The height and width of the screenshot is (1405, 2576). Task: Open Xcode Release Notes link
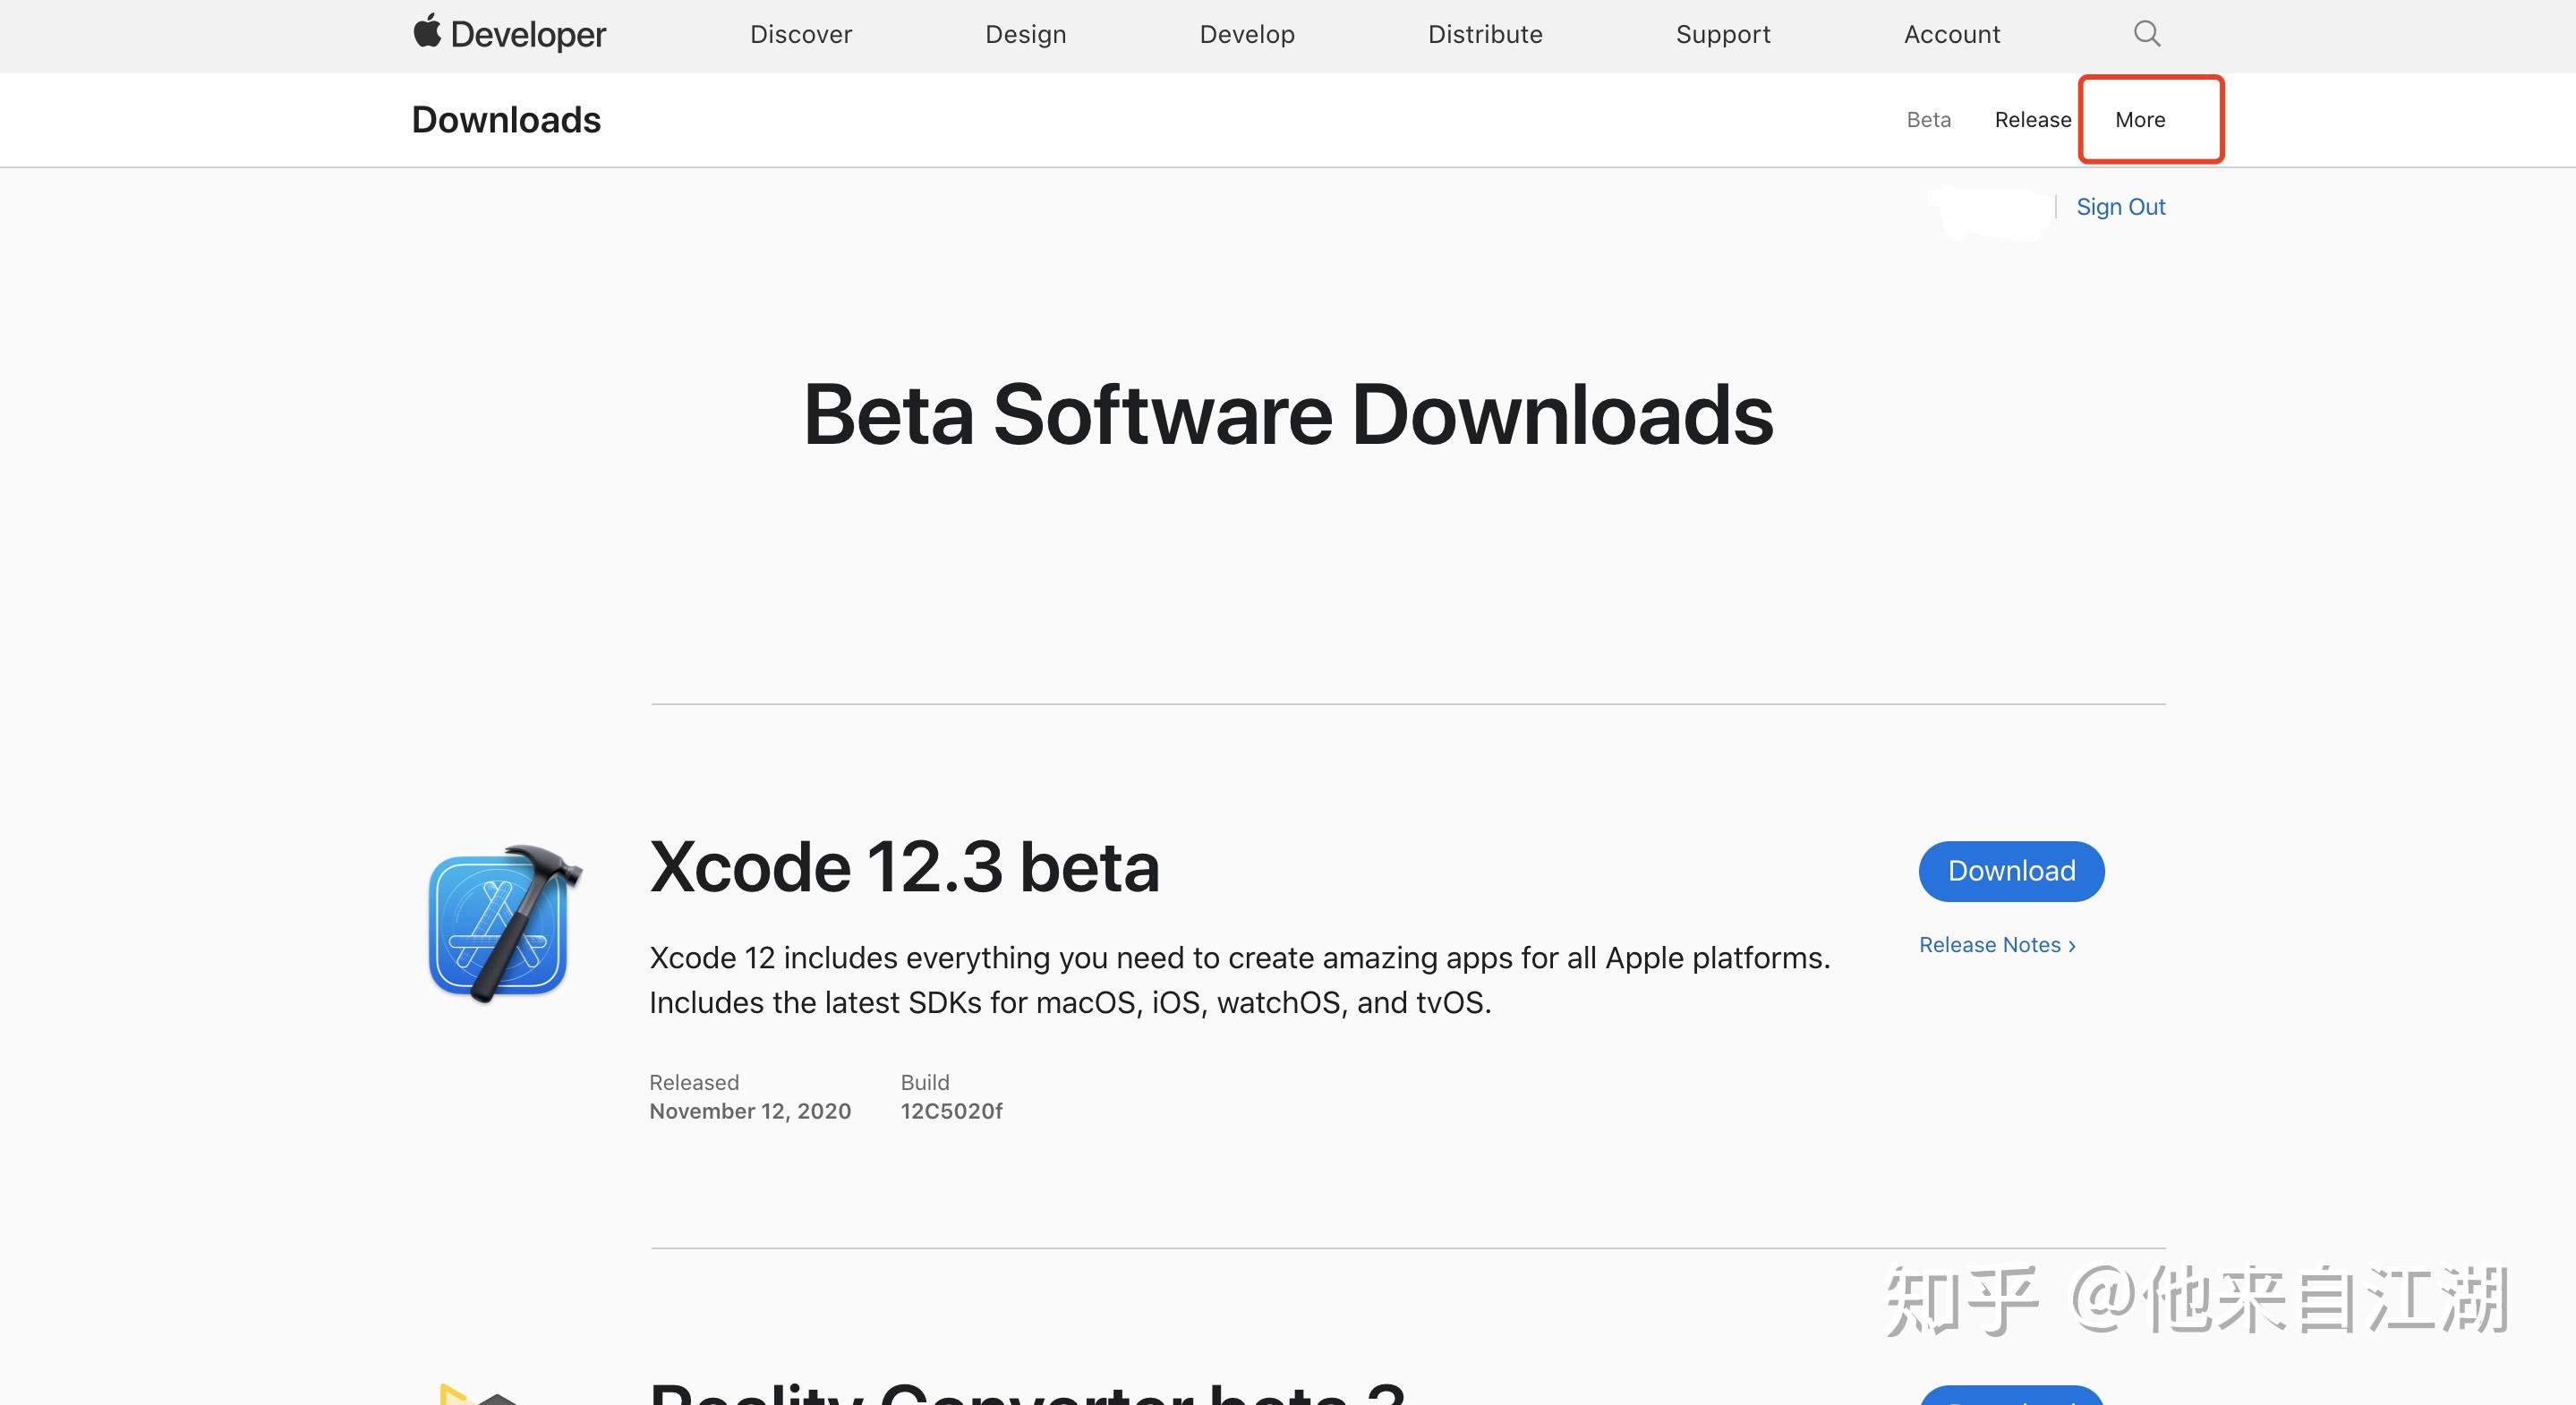(x=1997, y=945)
